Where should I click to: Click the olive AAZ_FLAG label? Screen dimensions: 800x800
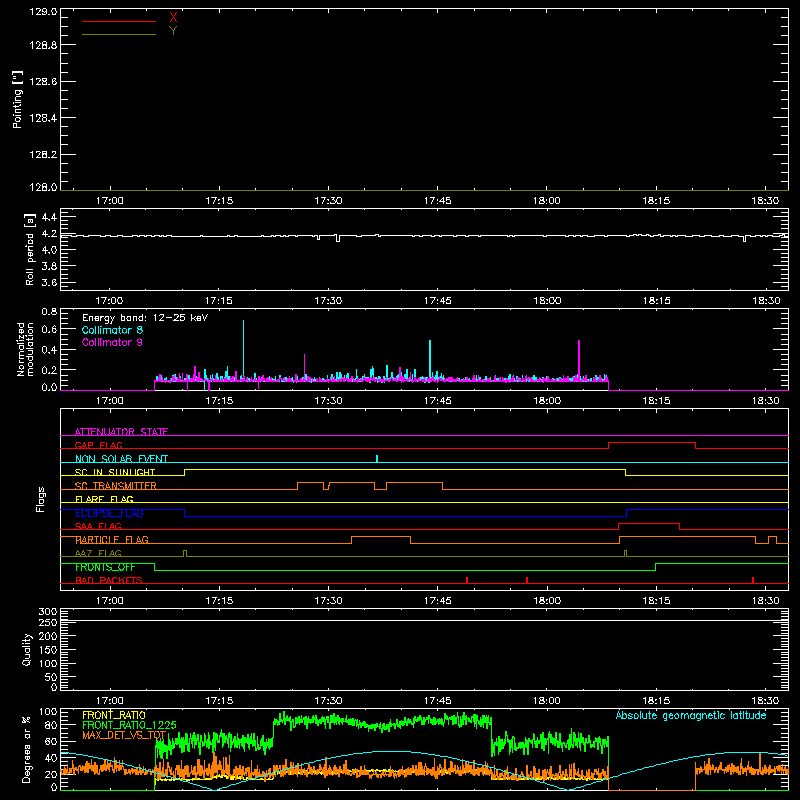98,553
